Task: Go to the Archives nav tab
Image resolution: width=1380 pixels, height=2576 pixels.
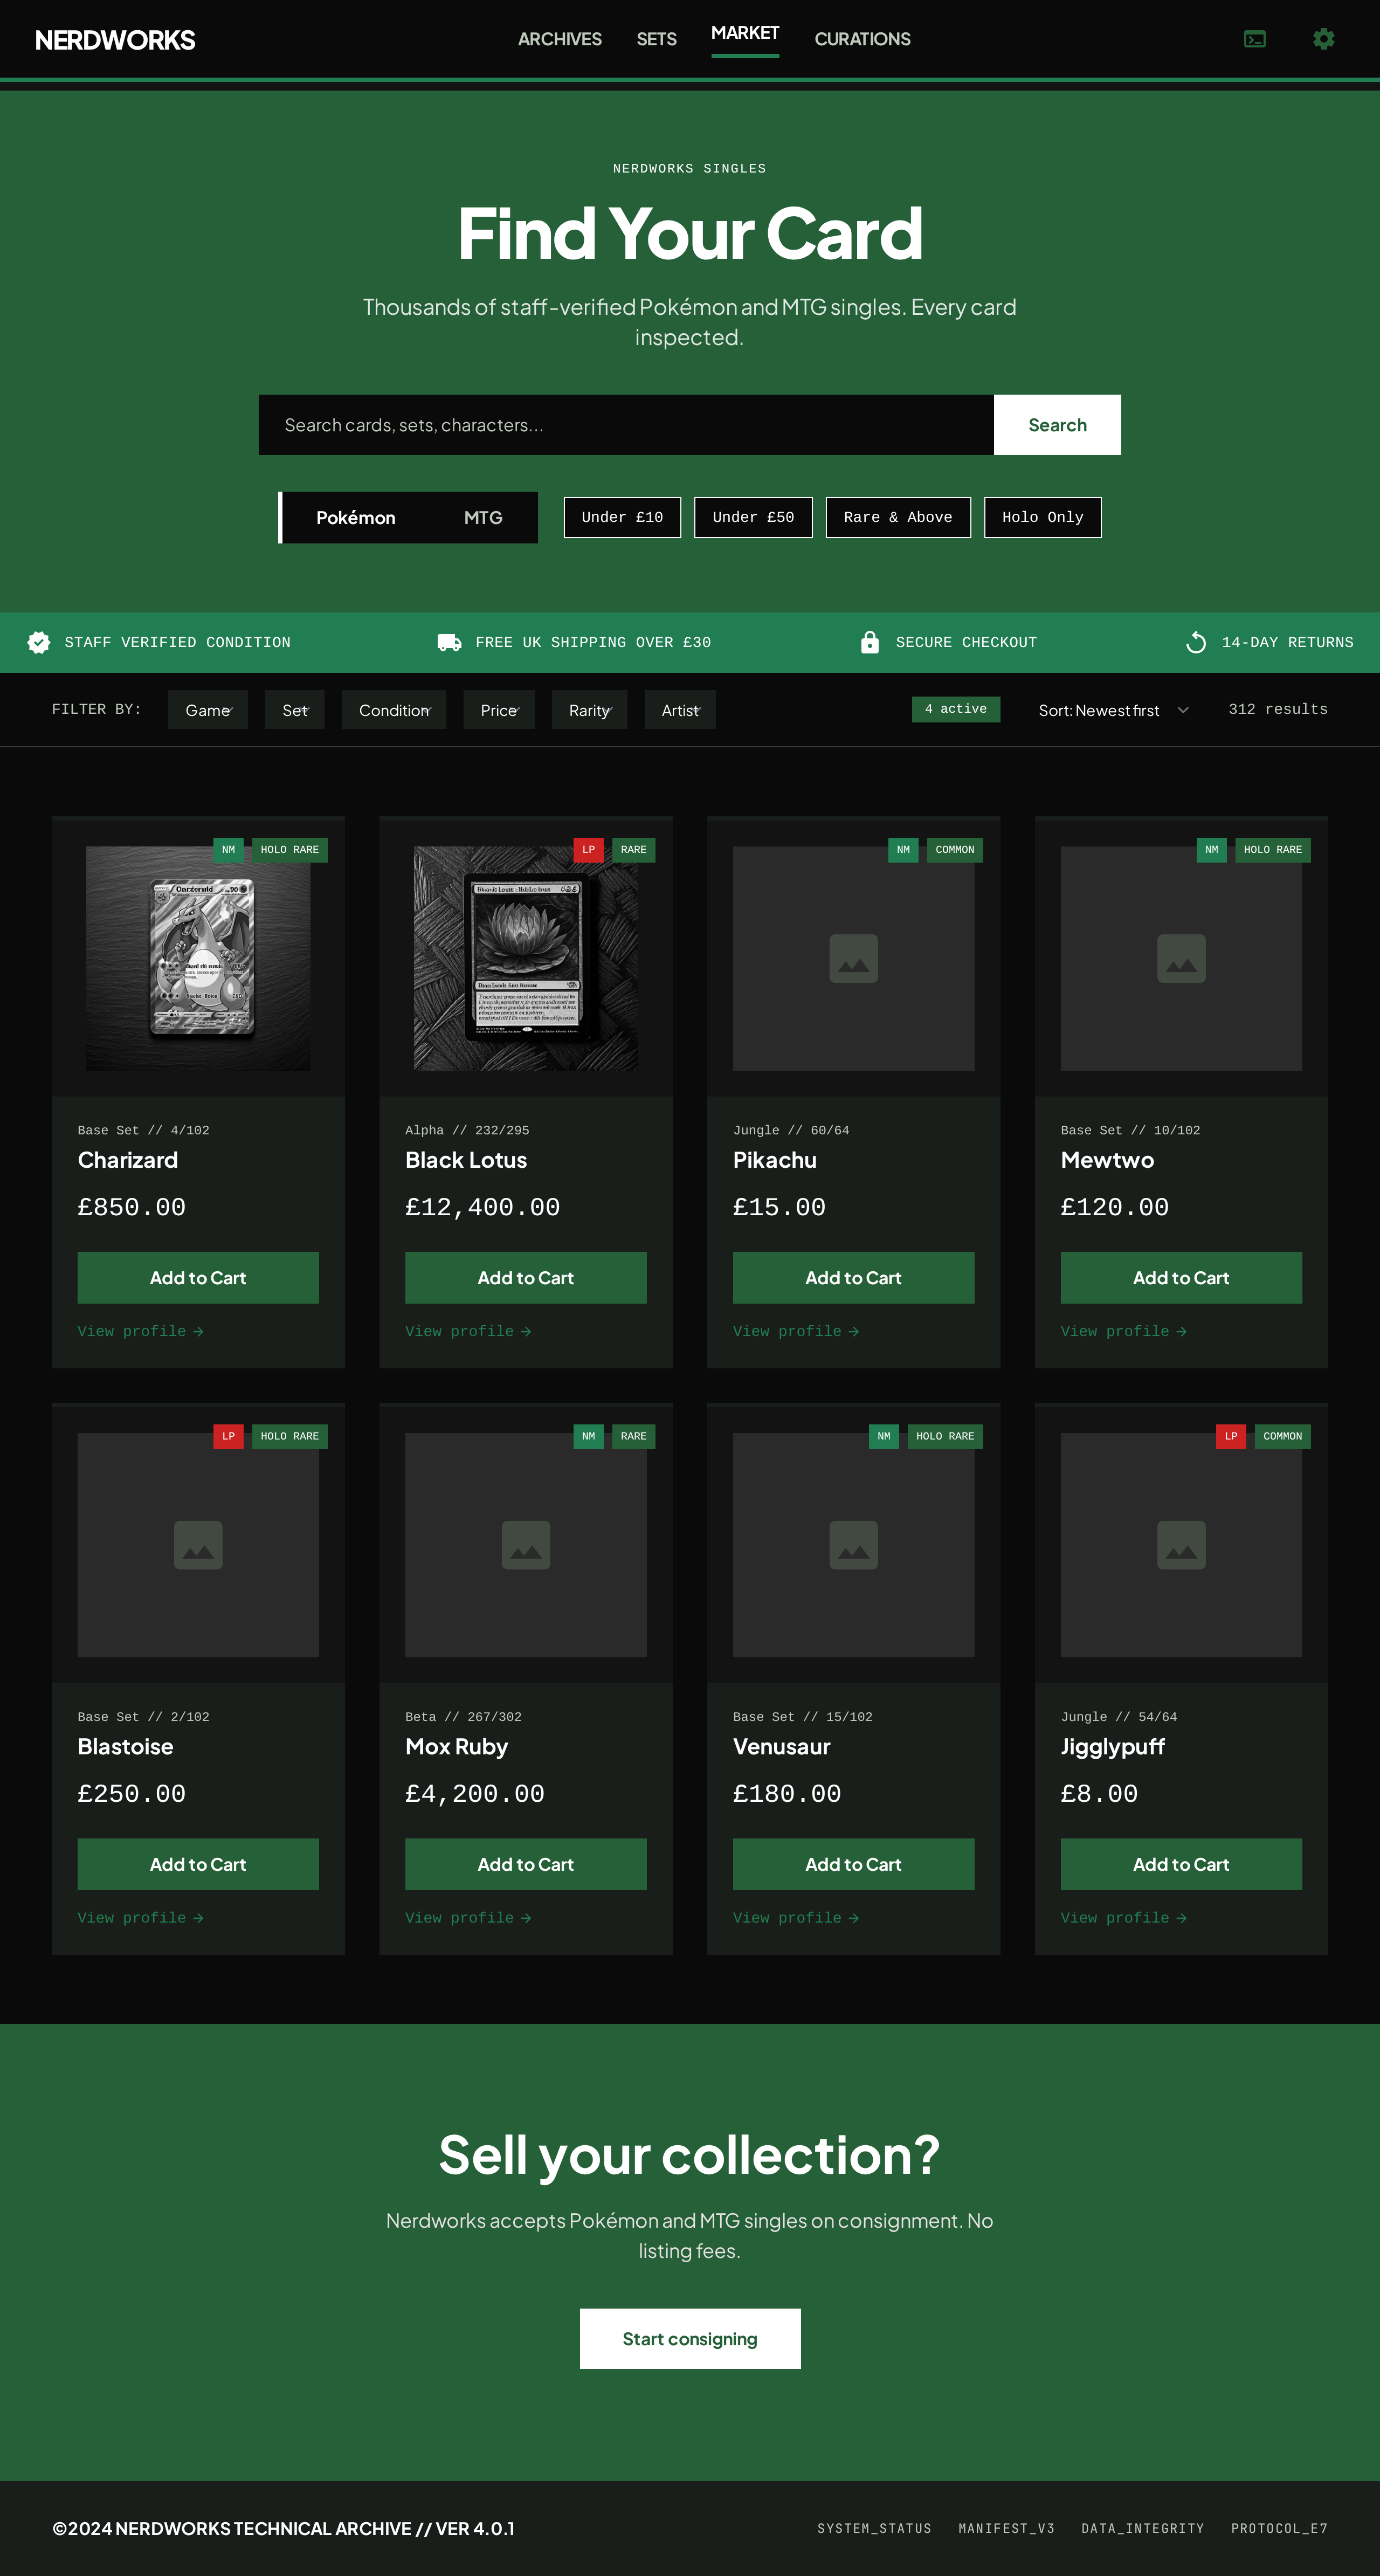Action: (x=559, y=39)
